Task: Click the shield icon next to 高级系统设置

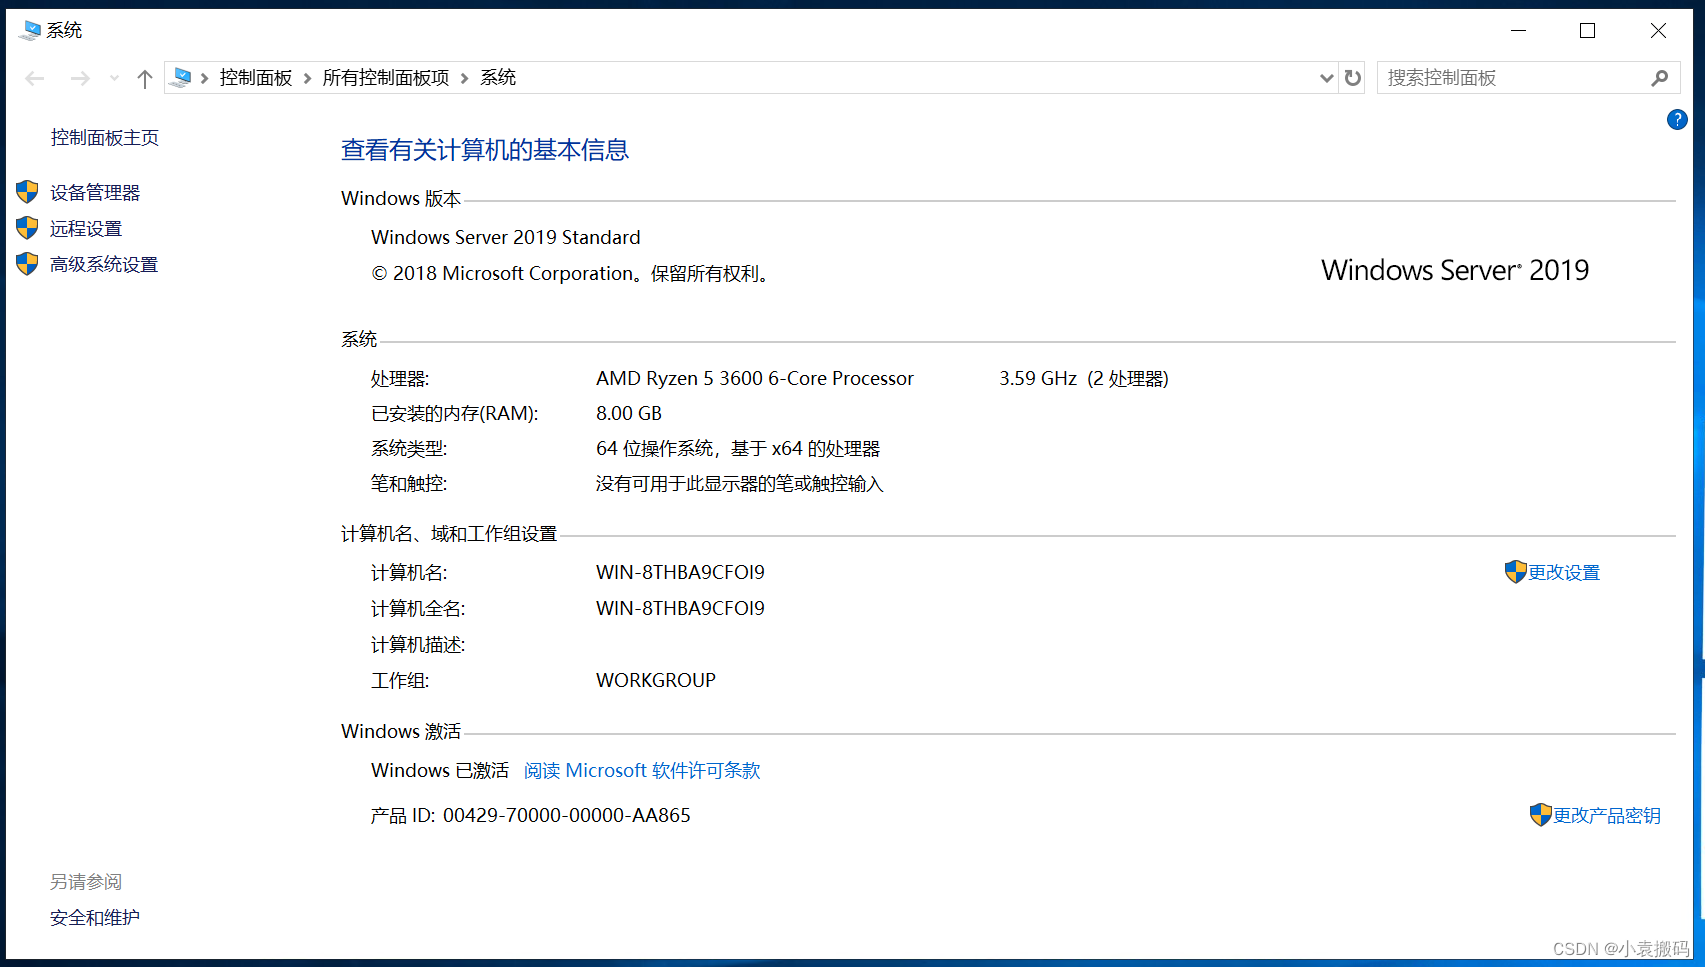Action: [27, 264]
